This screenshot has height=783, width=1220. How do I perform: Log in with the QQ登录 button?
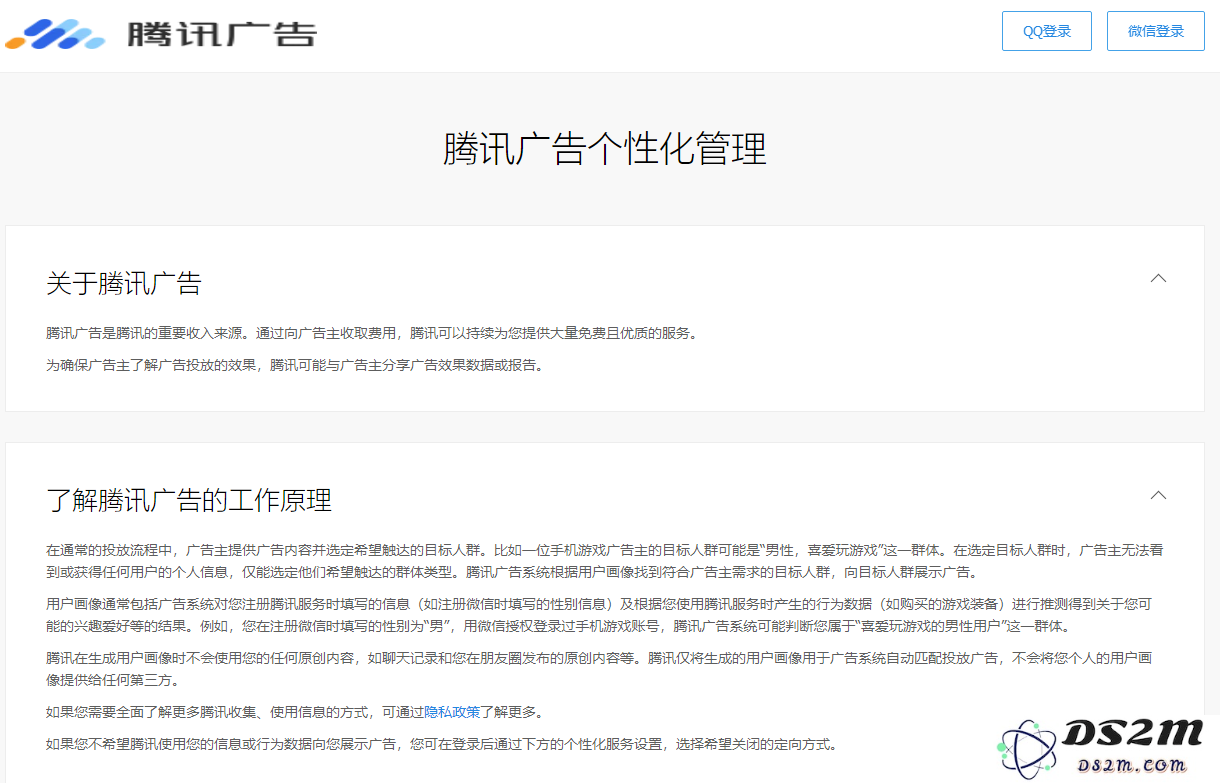point(1047,31)
